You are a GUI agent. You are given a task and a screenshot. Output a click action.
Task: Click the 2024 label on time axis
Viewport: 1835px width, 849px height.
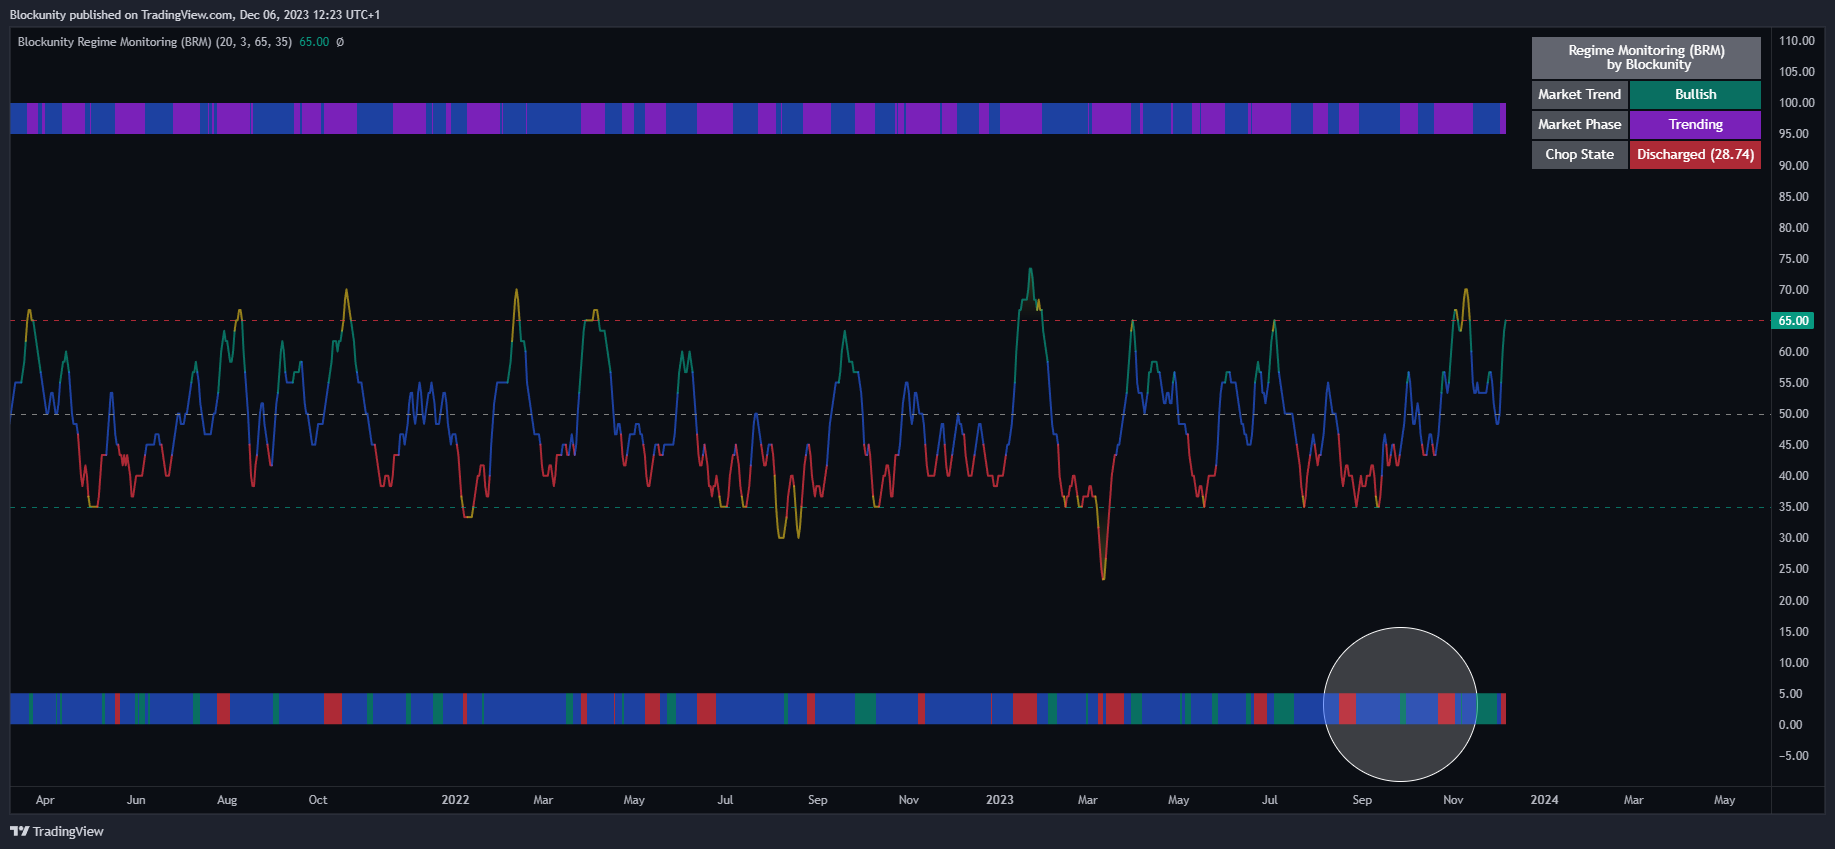[x=1544, y=800]
